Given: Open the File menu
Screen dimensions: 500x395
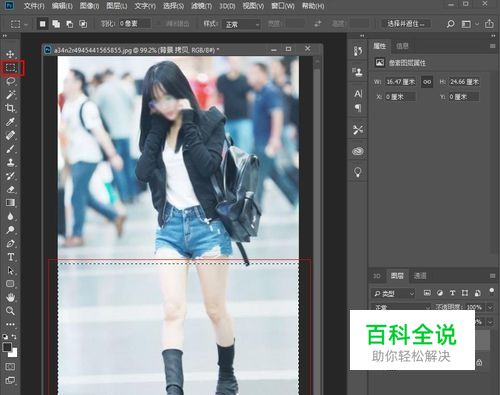Looking at the screenshot, I should point(34,6).
